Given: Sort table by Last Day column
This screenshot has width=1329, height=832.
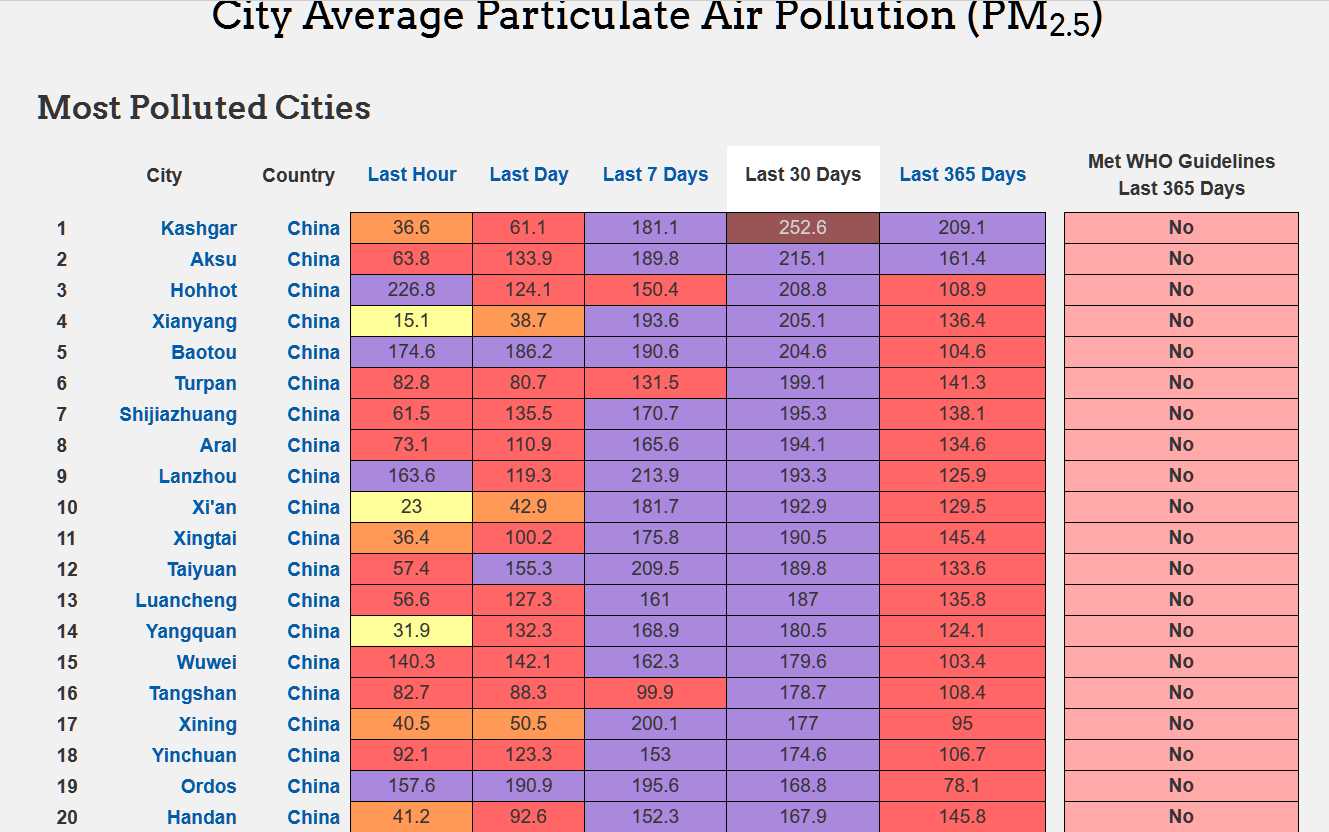Looking at the screenshot, I should click(528, 175).
